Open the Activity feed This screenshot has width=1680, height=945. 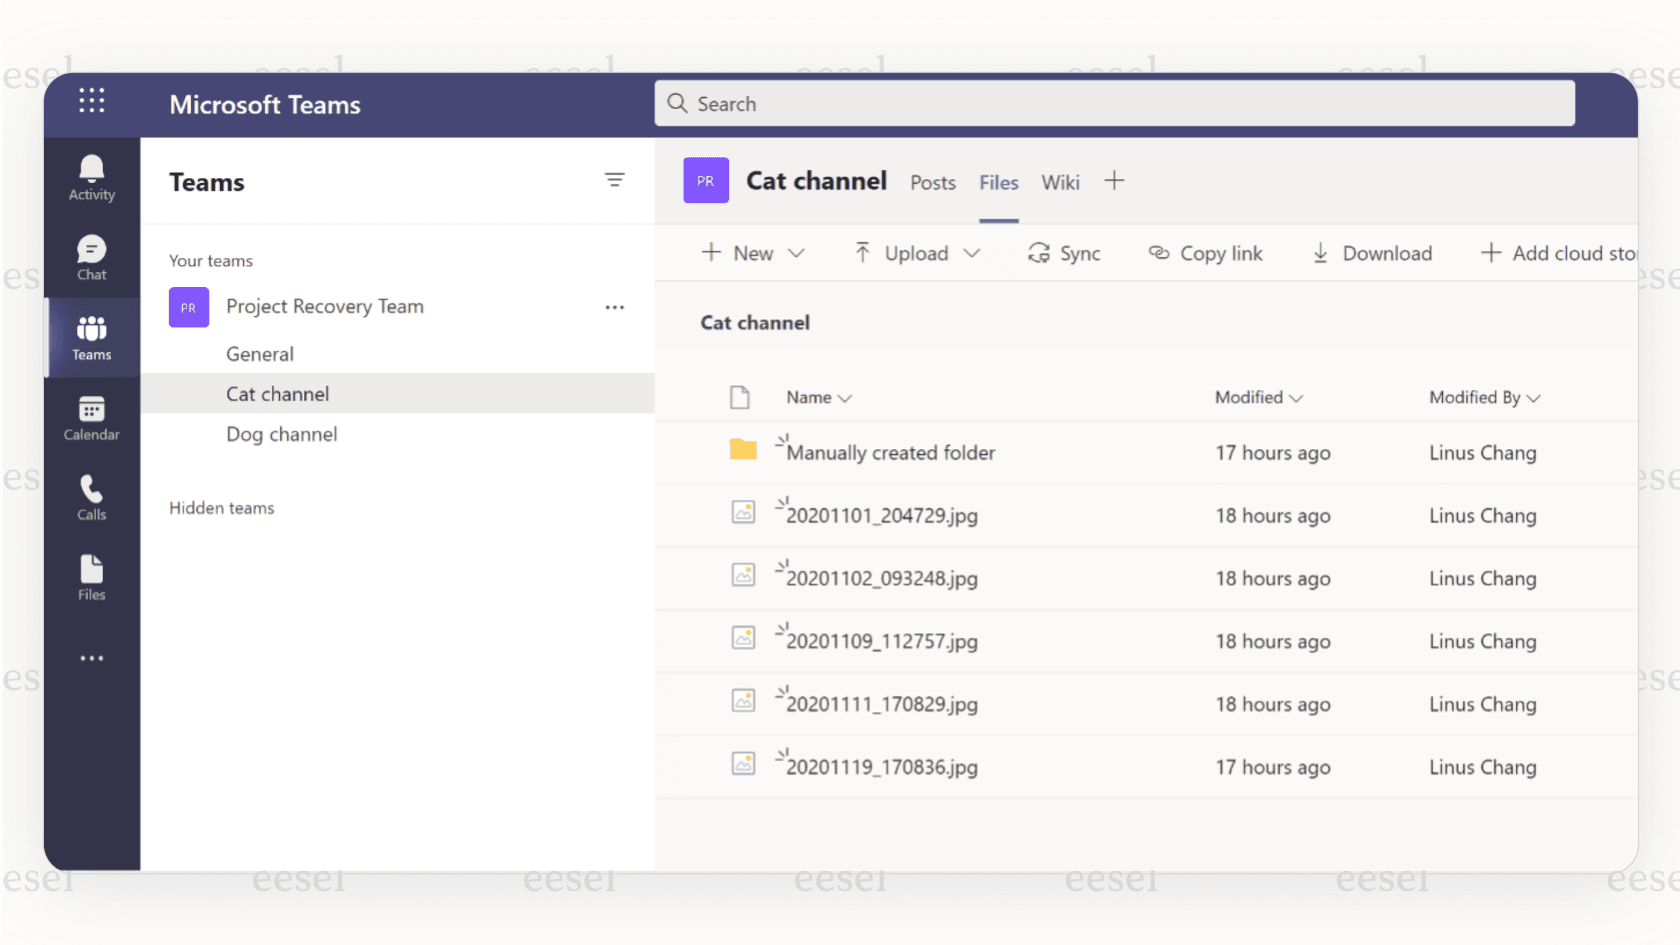(91, 176)
